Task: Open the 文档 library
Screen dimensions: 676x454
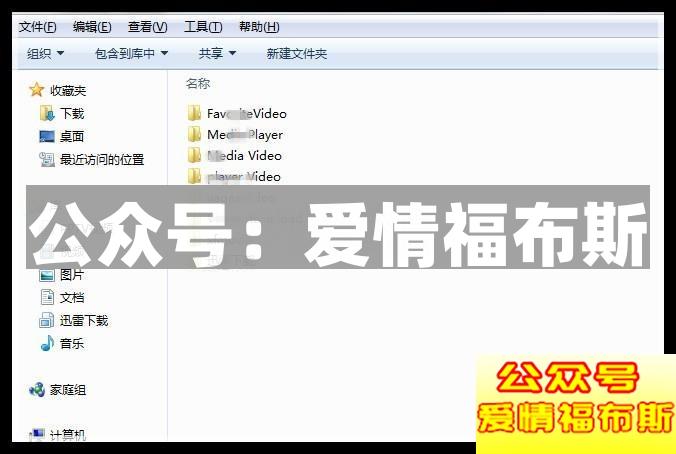Action: click(x=72, y=297)
